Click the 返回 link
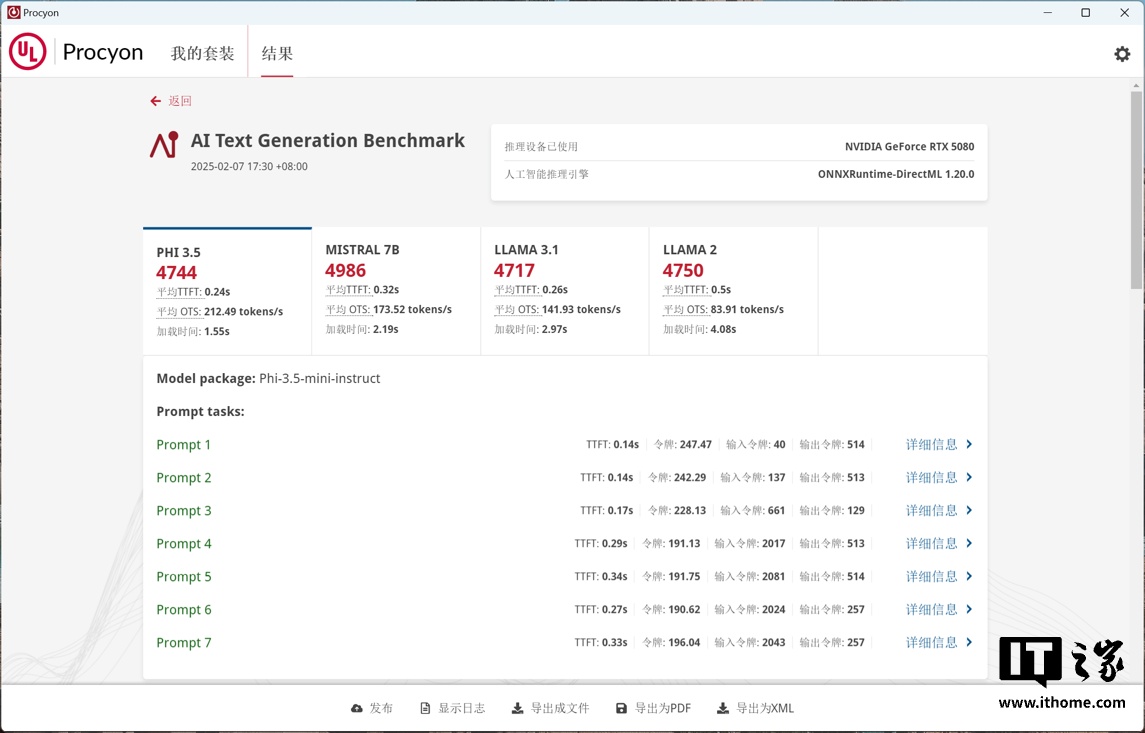Viewport: 1145px width, 733px height. [180, 101]
